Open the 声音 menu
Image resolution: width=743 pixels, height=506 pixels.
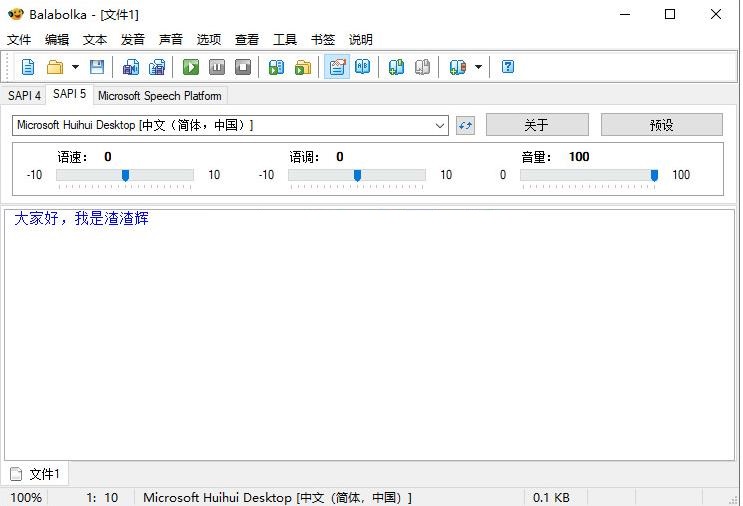point(171,40)
